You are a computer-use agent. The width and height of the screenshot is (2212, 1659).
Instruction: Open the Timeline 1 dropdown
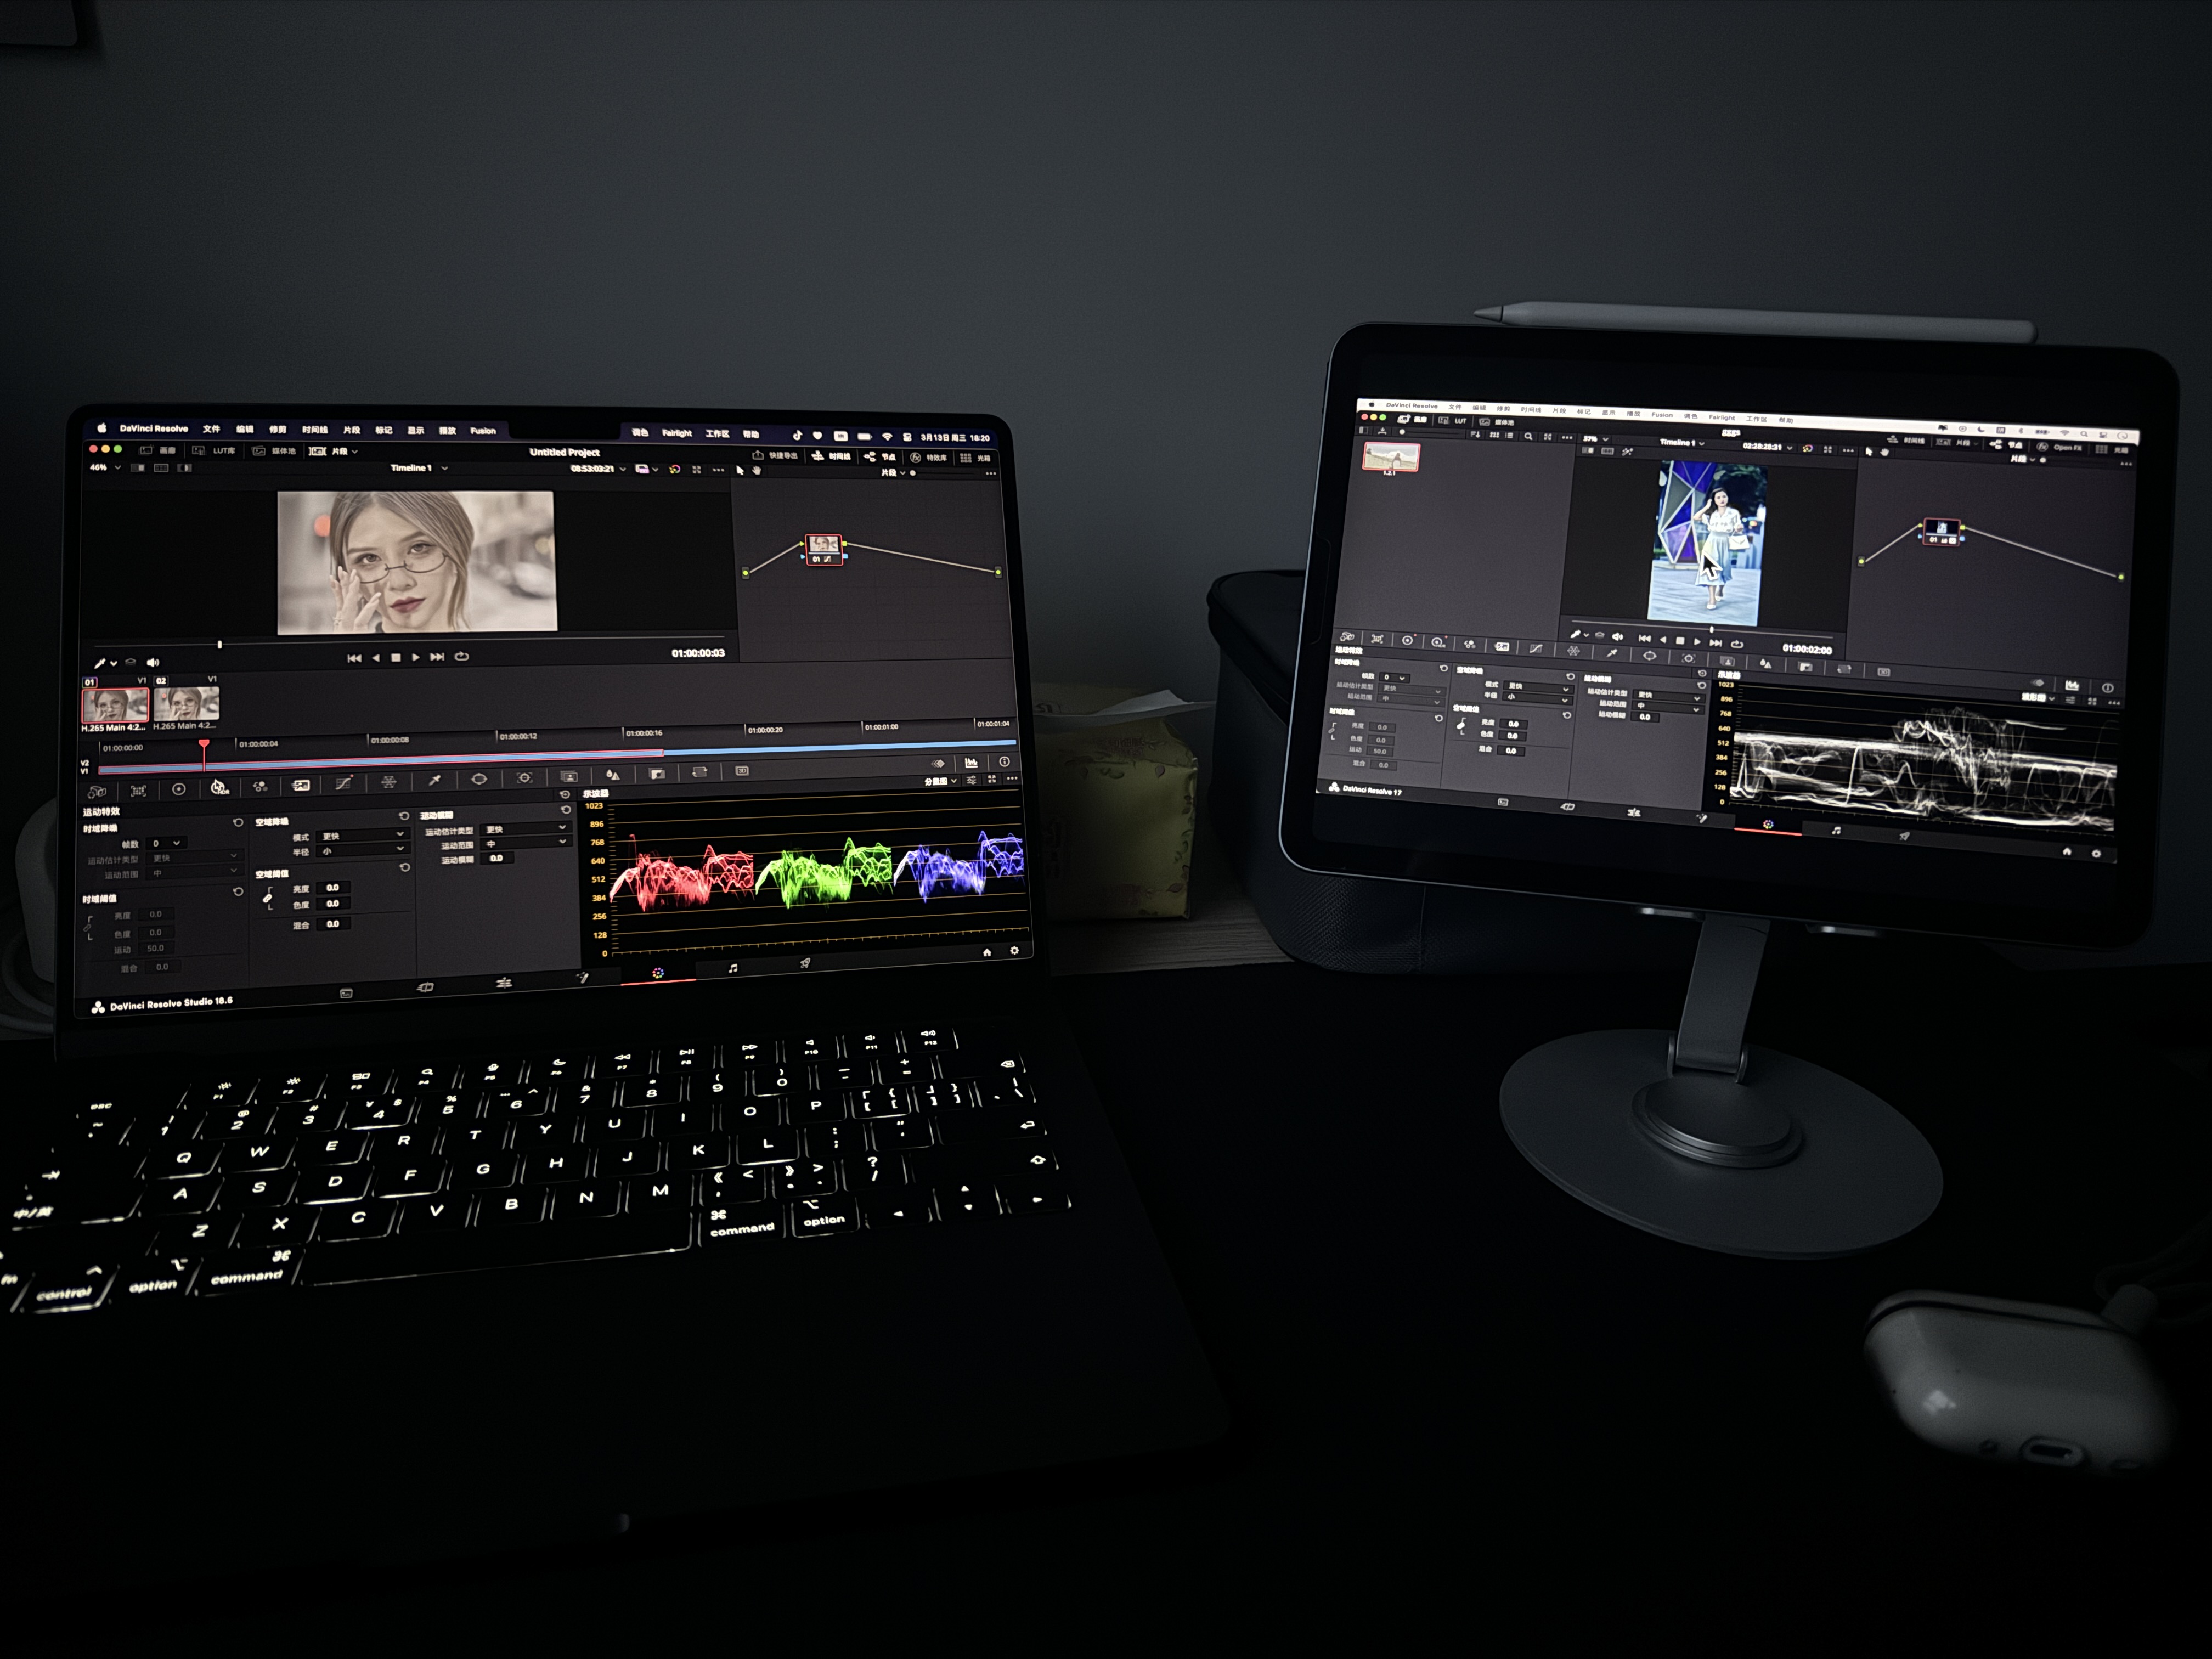(x=419, y=467)
